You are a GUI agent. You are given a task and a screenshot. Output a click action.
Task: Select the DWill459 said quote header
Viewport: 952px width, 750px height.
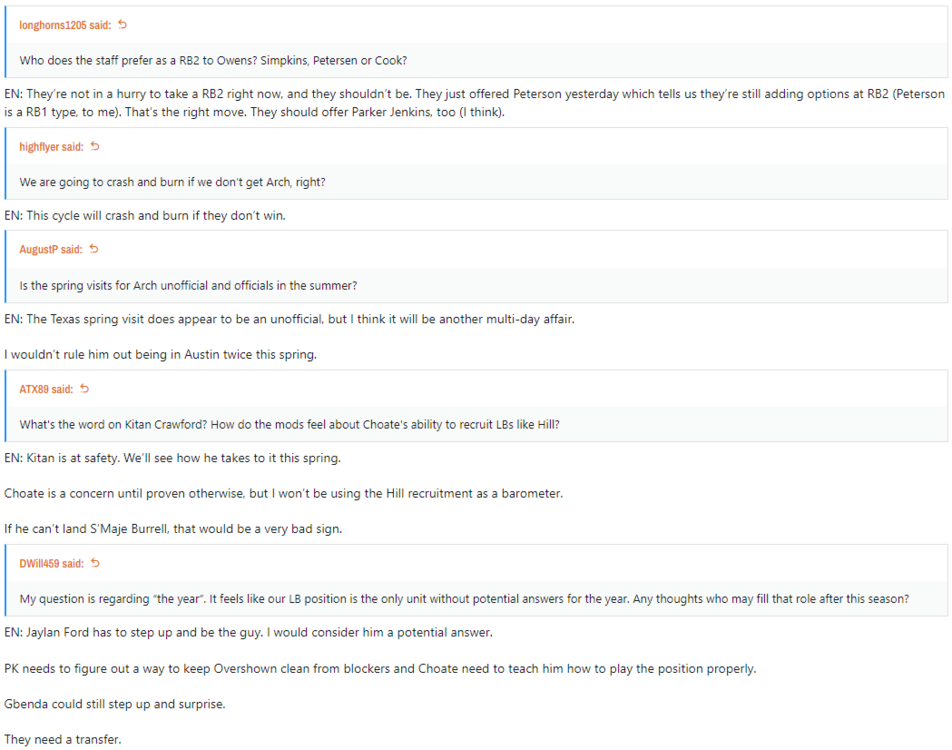(51, 564)
